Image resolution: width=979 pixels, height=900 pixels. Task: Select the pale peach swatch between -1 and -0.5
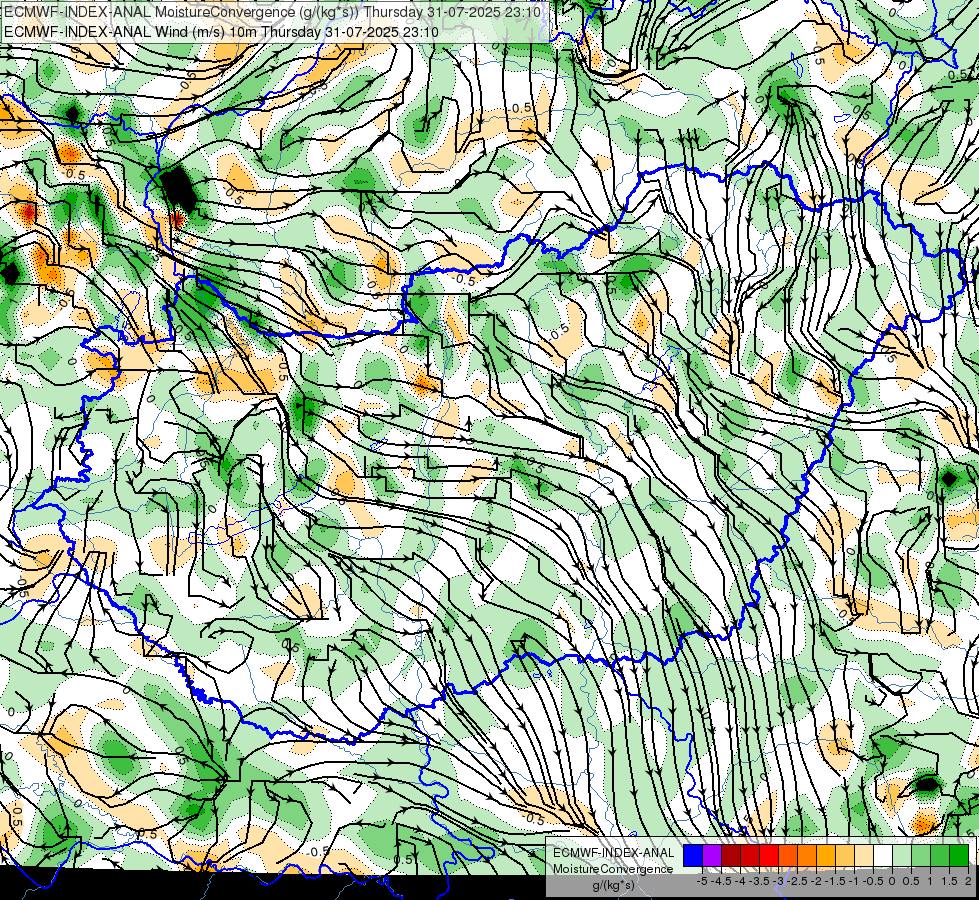tap(864, 856)
